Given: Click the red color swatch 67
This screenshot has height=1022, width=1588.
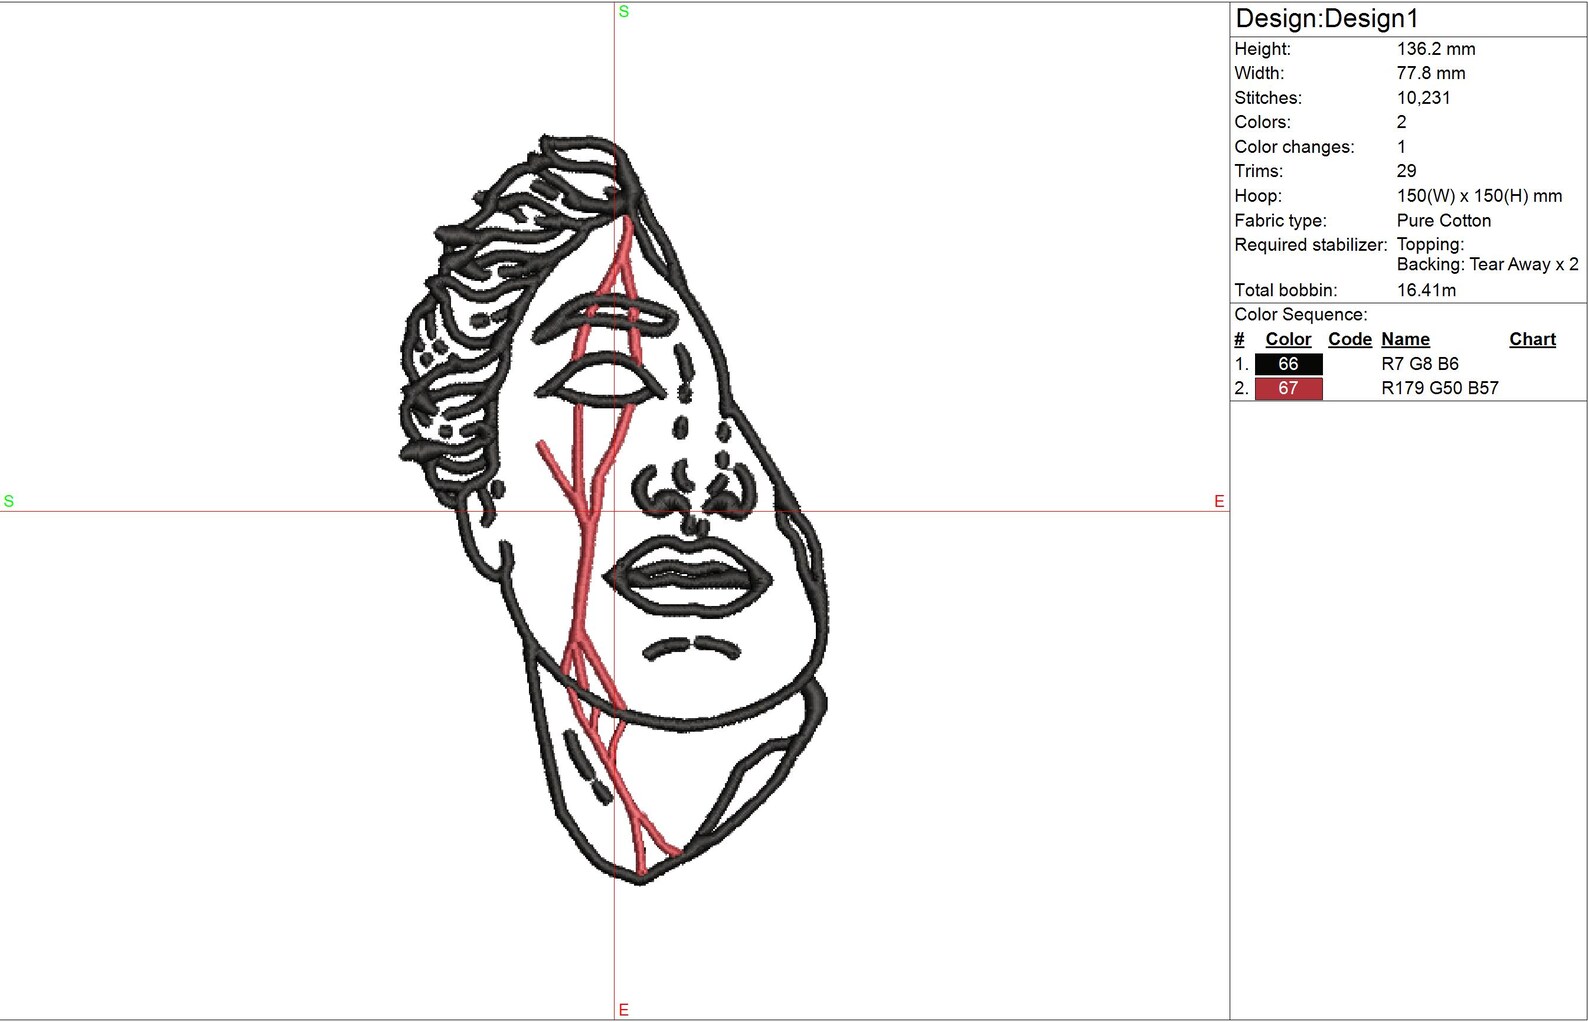Looking at the screenshot, I should click(1288, 388).
